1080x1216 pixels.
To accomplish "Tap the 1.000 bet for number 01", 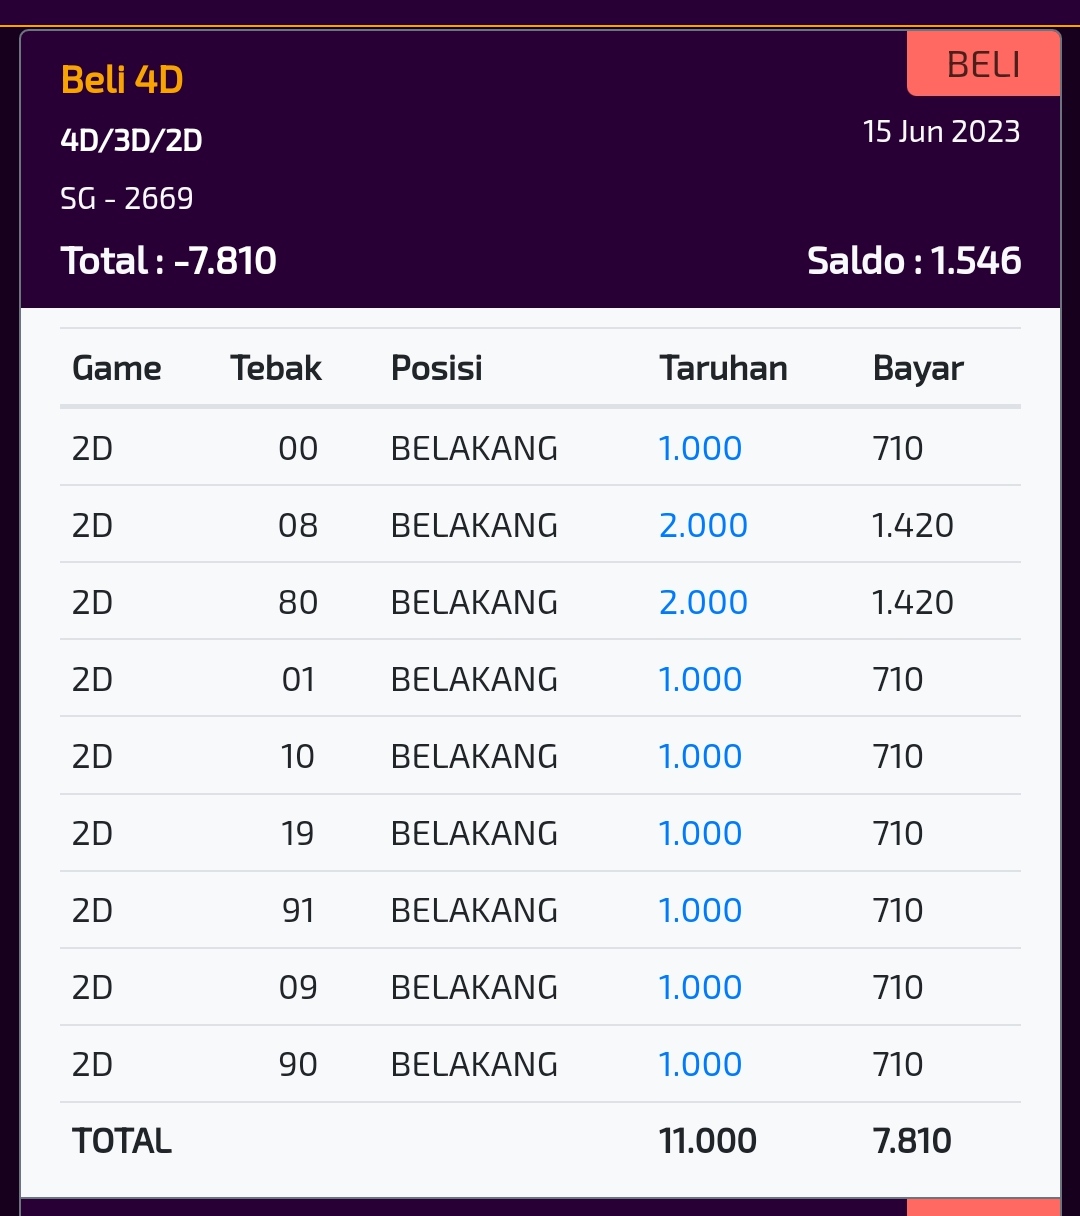I will coord(700,679).
